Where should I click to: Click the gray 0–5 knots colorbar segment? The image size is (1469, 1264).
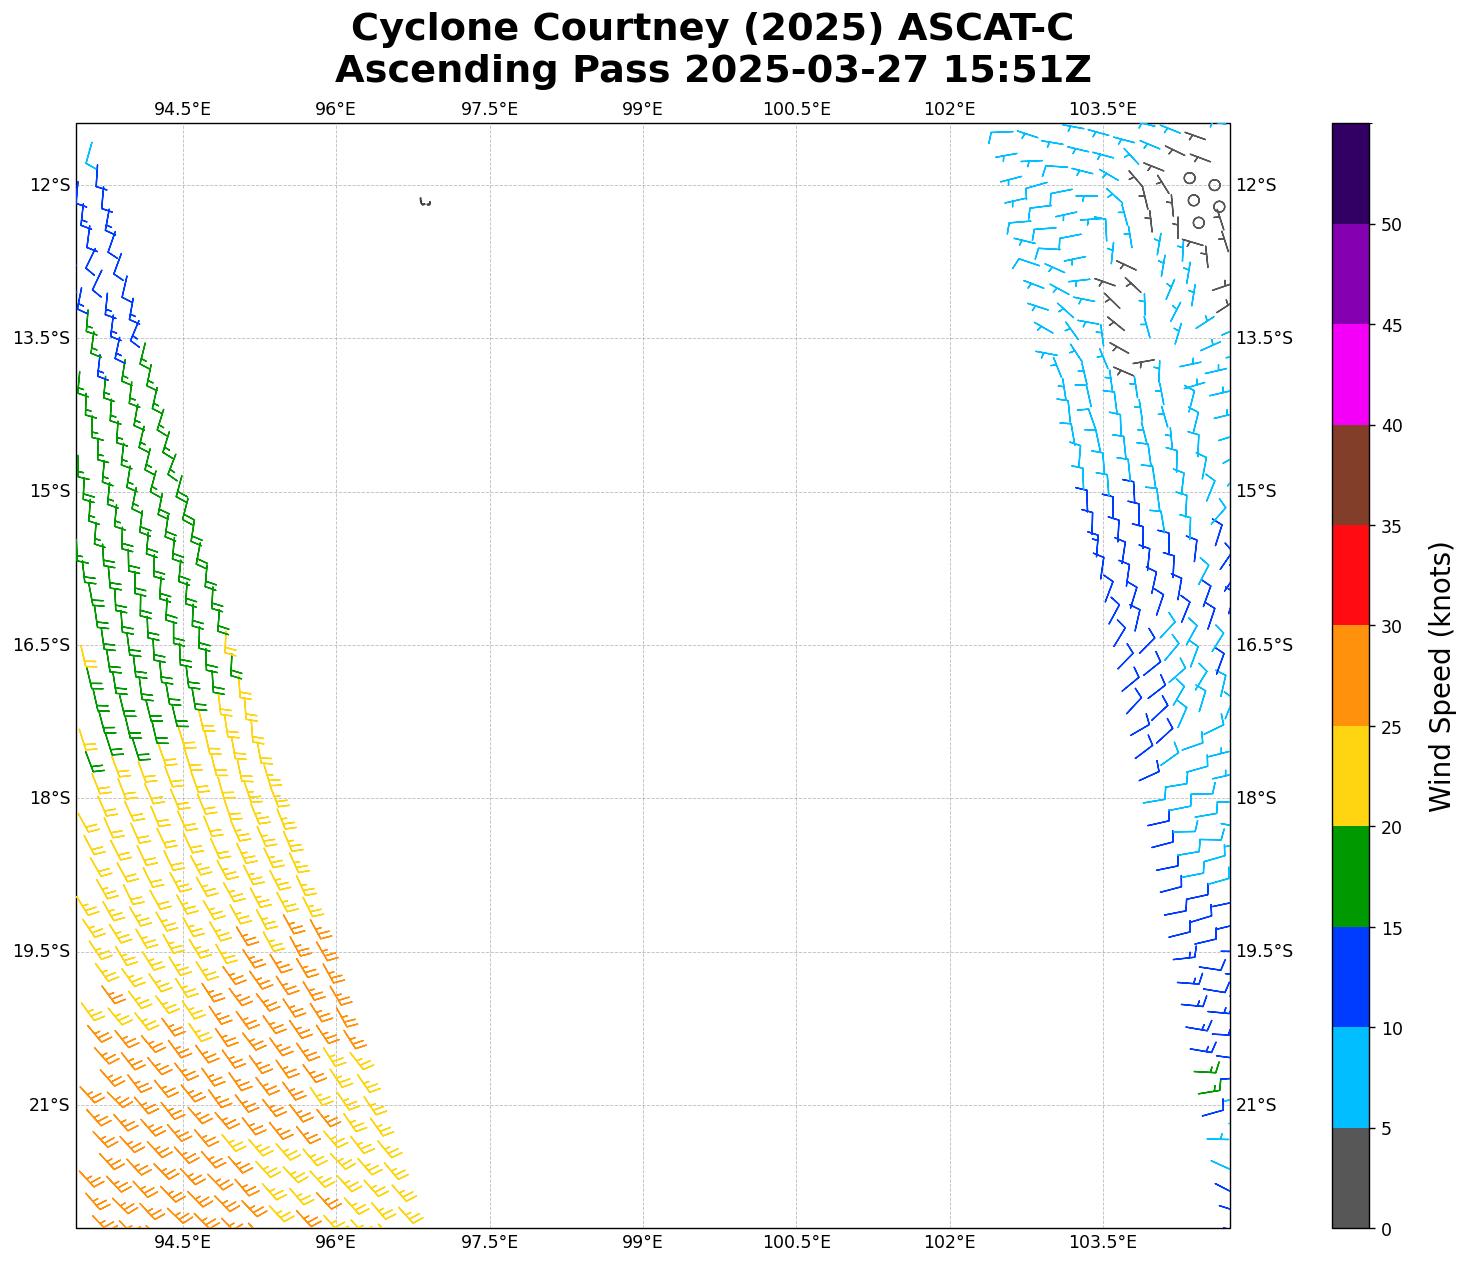(1351, 1177)
